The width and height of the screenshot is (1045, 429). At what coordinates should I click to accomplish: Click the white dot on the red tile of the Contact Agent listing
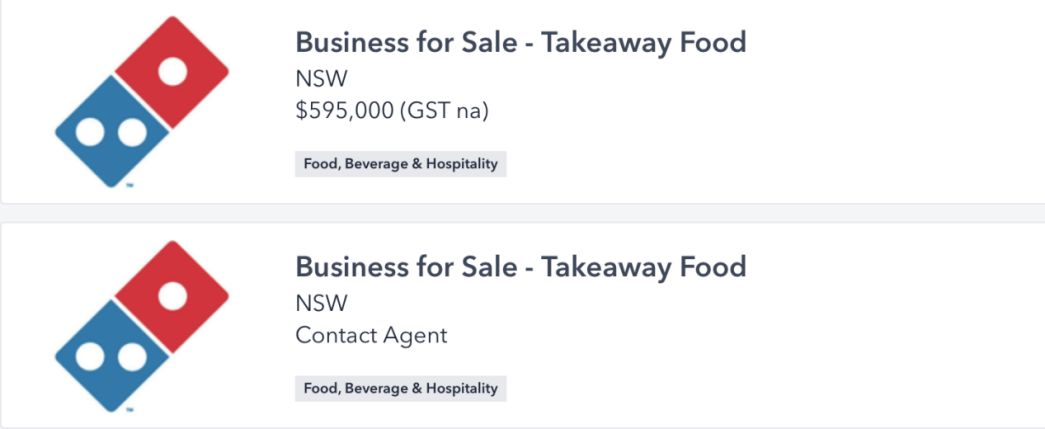point(173,296)
